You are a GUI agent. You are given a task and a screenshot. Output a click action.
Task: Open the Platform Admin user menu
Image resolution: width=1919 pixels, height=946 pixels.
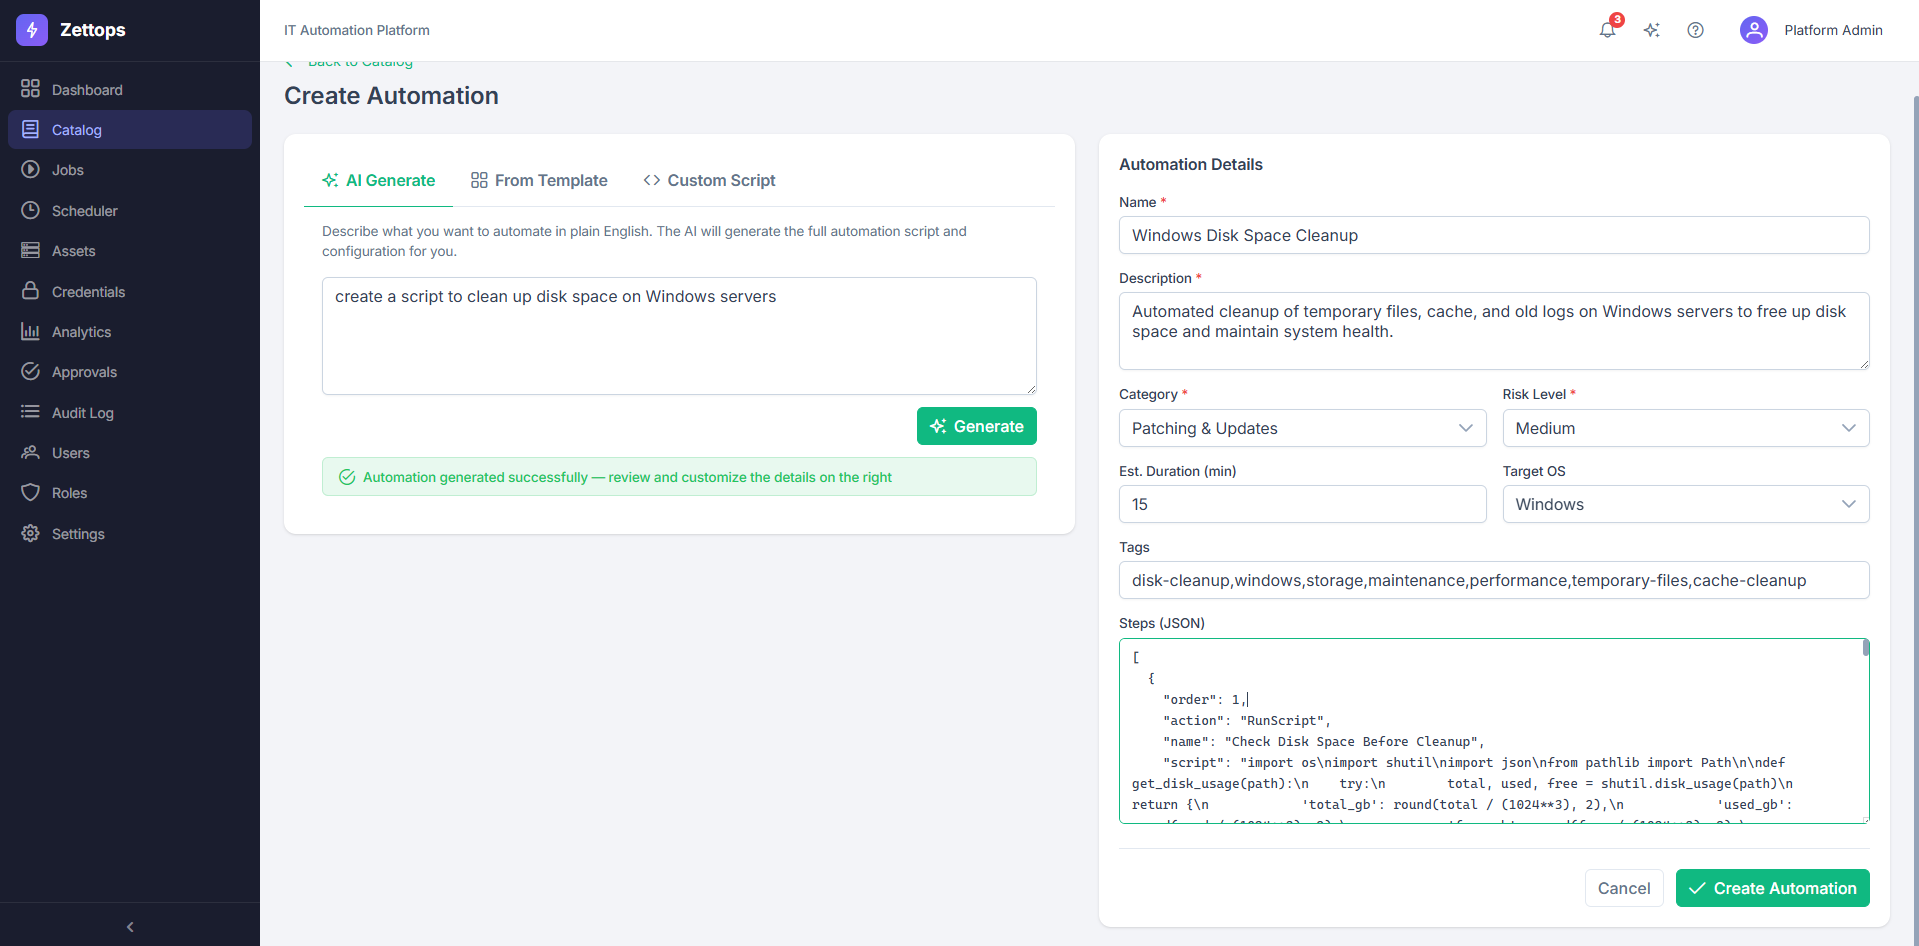coord(1812,30)
